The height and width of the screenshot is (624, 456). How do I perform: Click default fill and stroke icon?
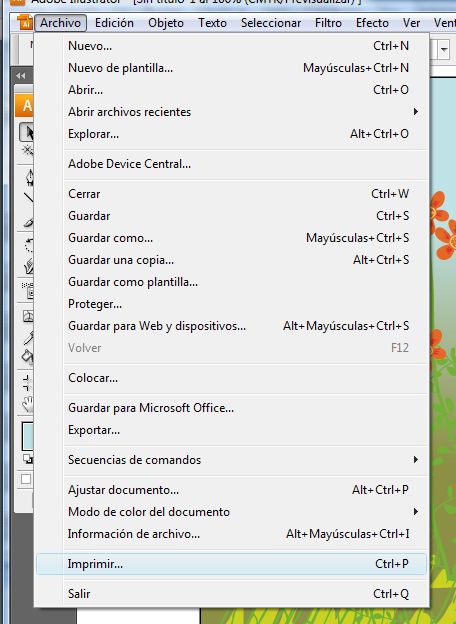tap(28, 459)
